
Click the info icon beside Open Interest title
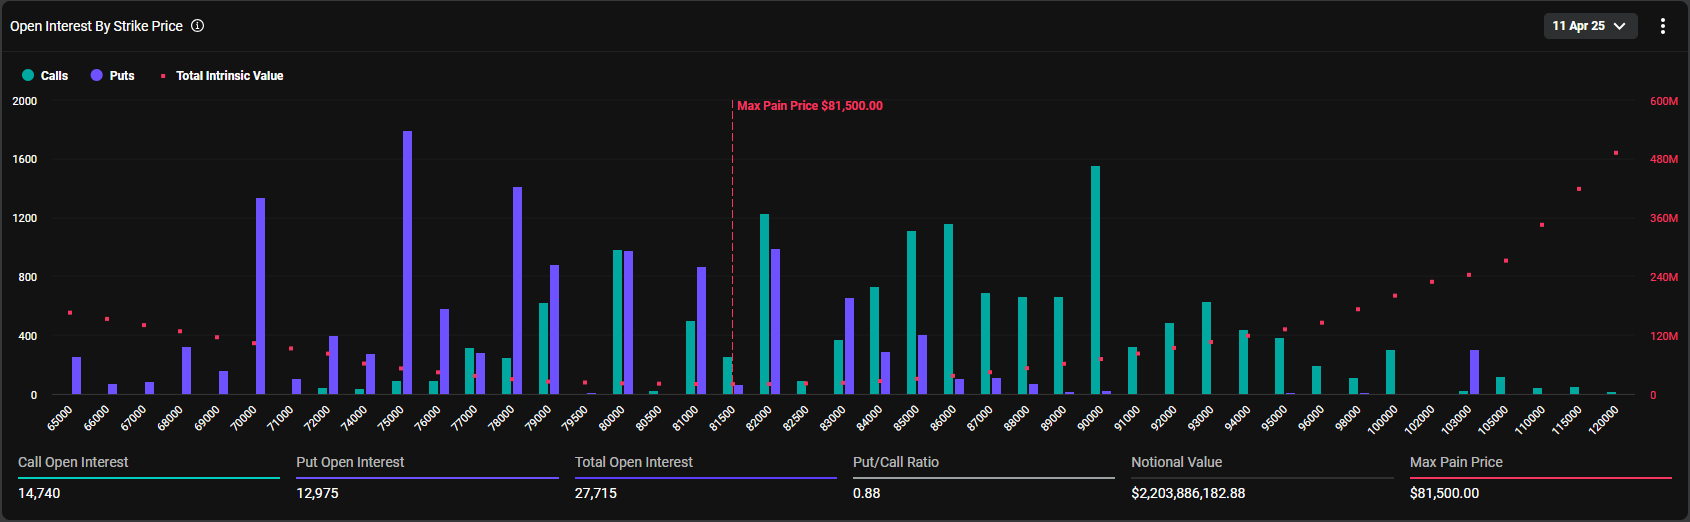point(198,26)
